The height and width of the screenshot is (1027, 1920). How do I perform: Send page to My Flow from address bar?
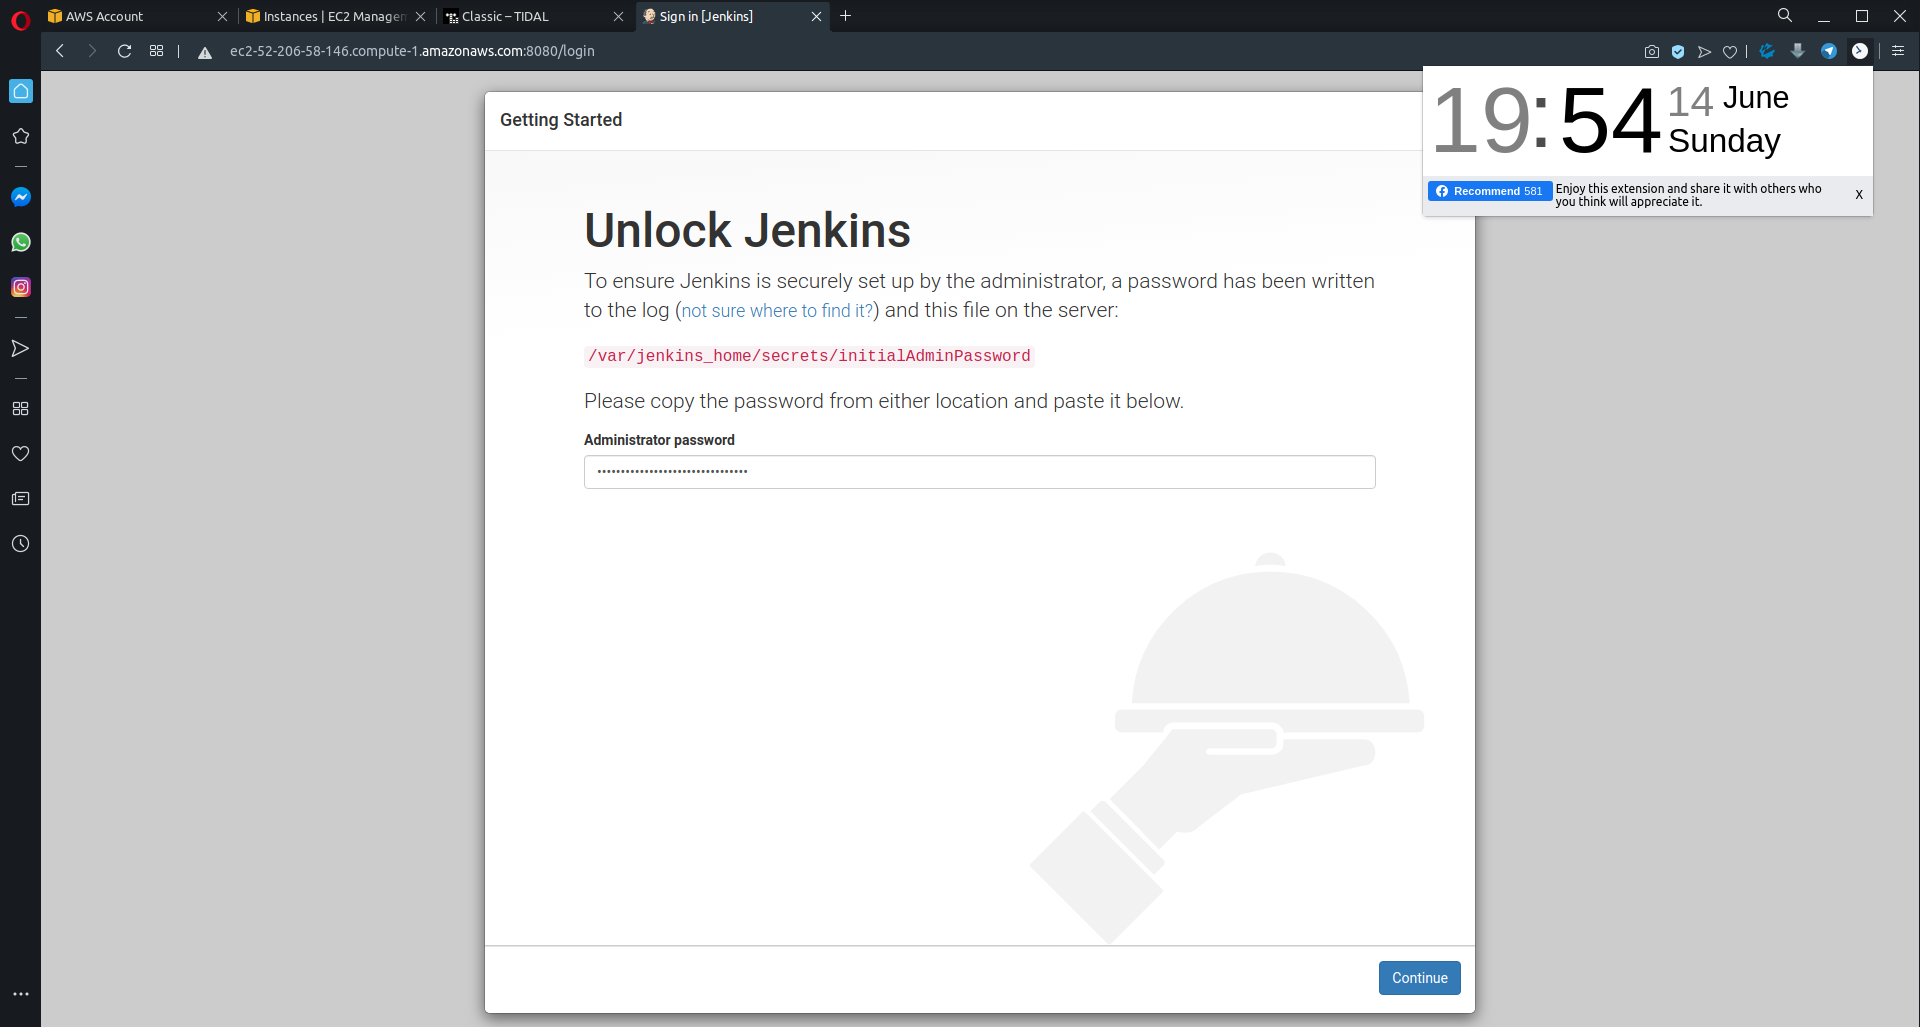[1704, 52]
